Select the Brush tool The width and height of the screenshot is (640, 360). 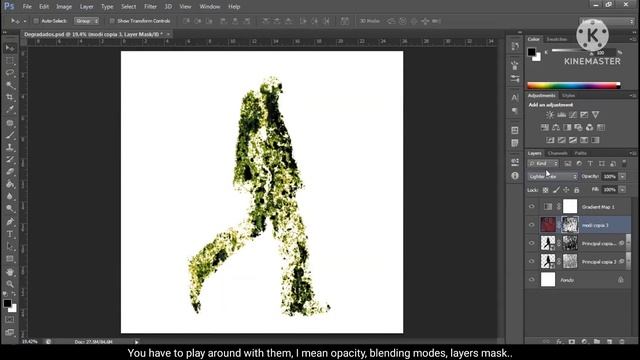click(x=10, y=135)
